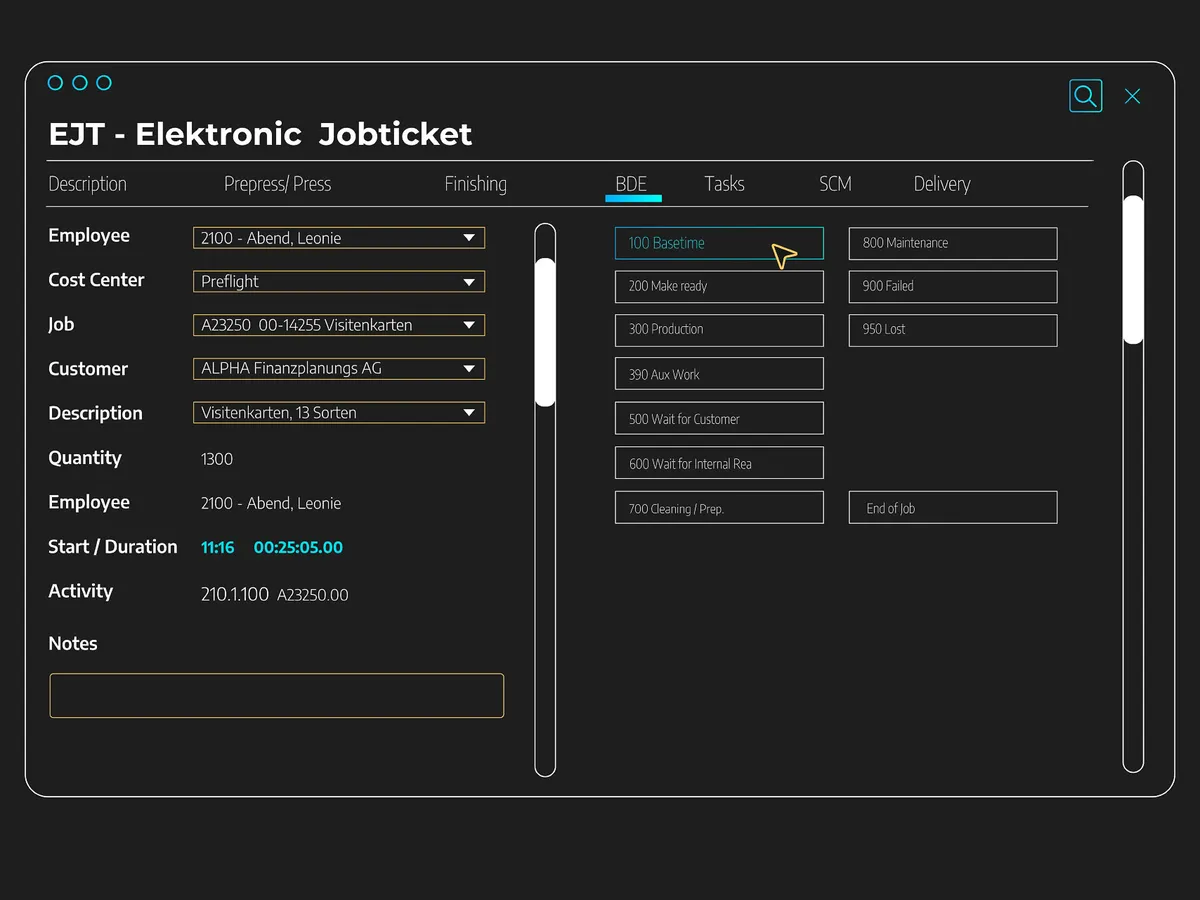Open the Customer dropdown list
The height and width of the screenshot is (900, 1200).
tap(468, 369)
